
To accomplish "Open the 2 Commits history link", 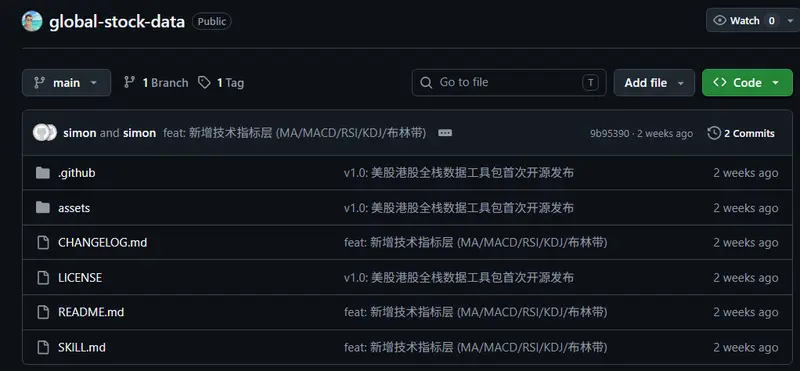I will [749, 133].
